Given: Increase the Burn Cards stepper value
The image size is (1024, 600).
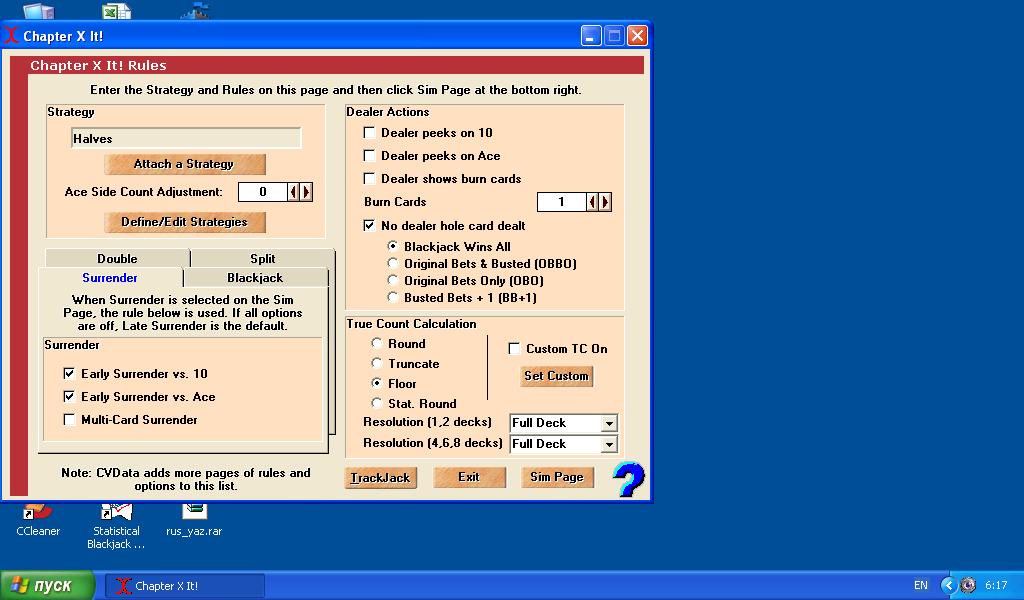Looking at the screenshot, I should pos(605,202).
